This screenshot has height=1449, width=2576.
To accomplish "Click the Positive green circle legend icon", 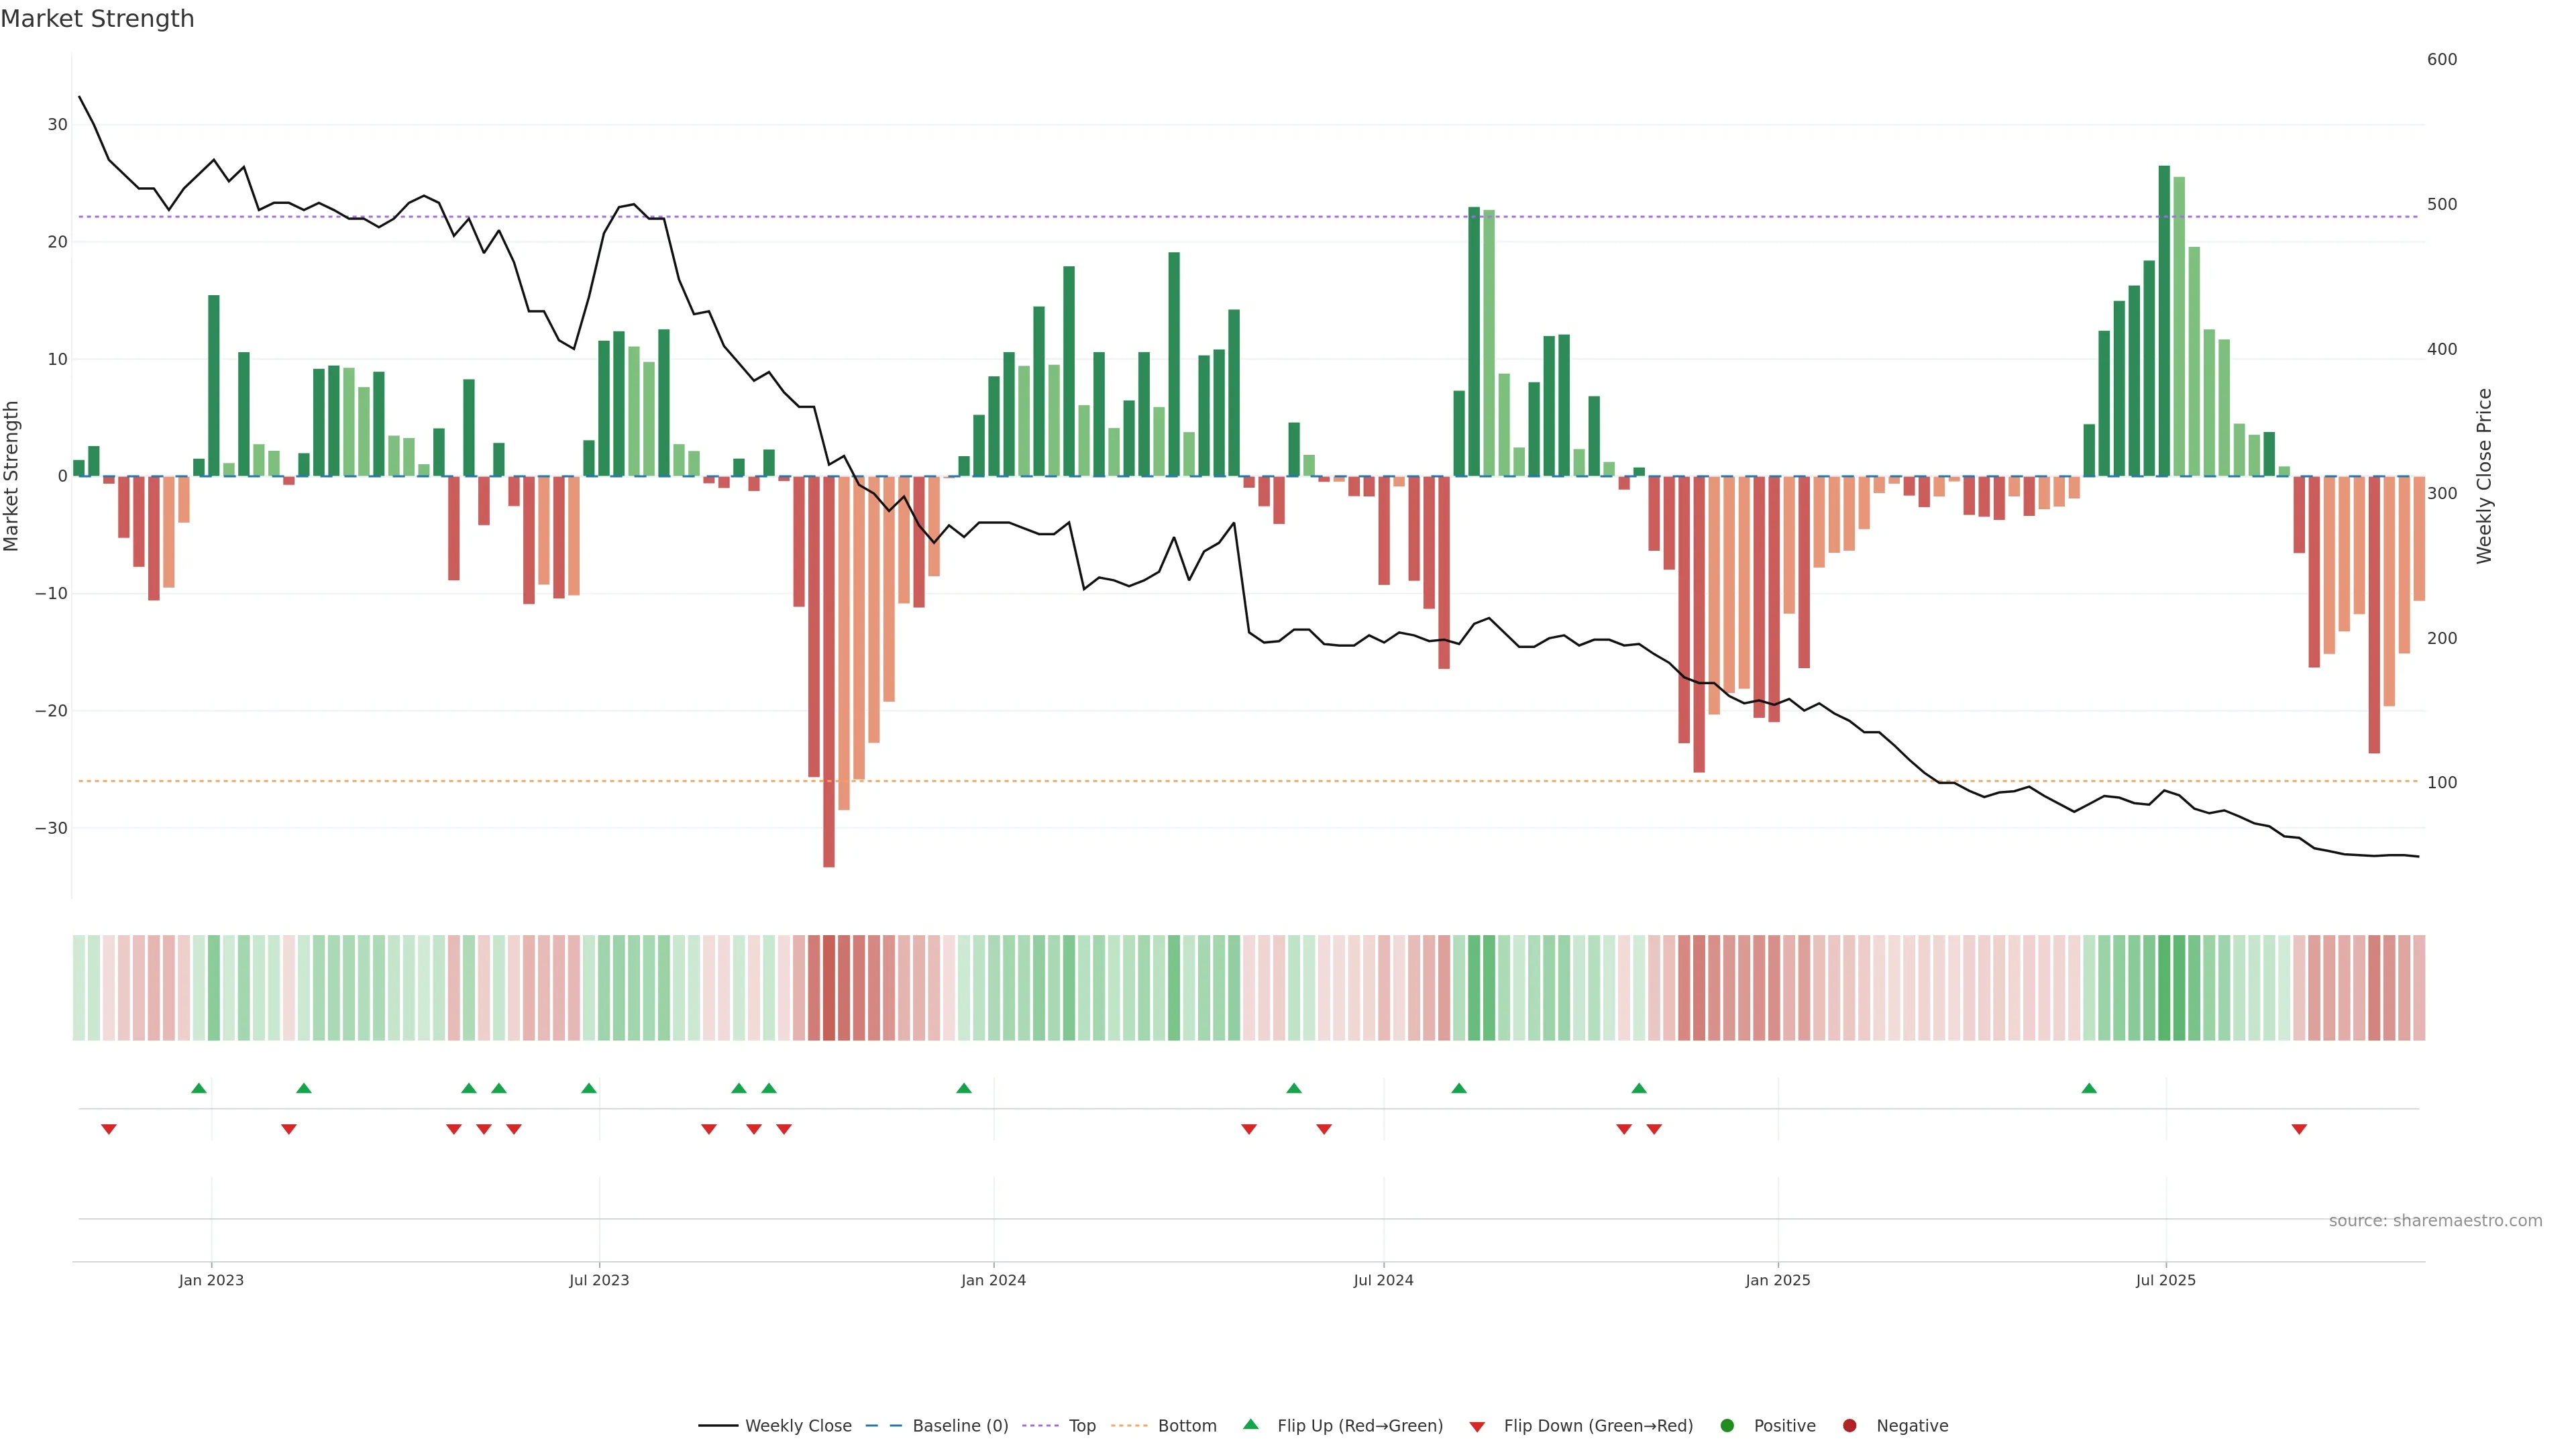I will pyautogui.click(x=1727, y=1425).
